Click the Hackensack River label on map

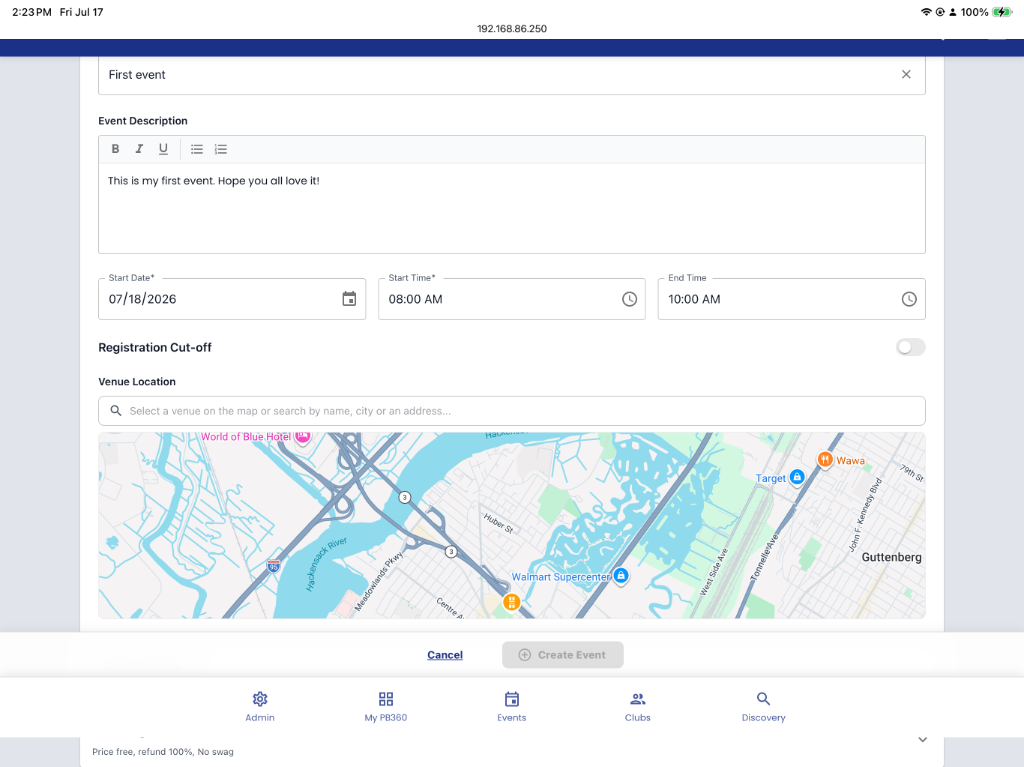tap(327, 564)
